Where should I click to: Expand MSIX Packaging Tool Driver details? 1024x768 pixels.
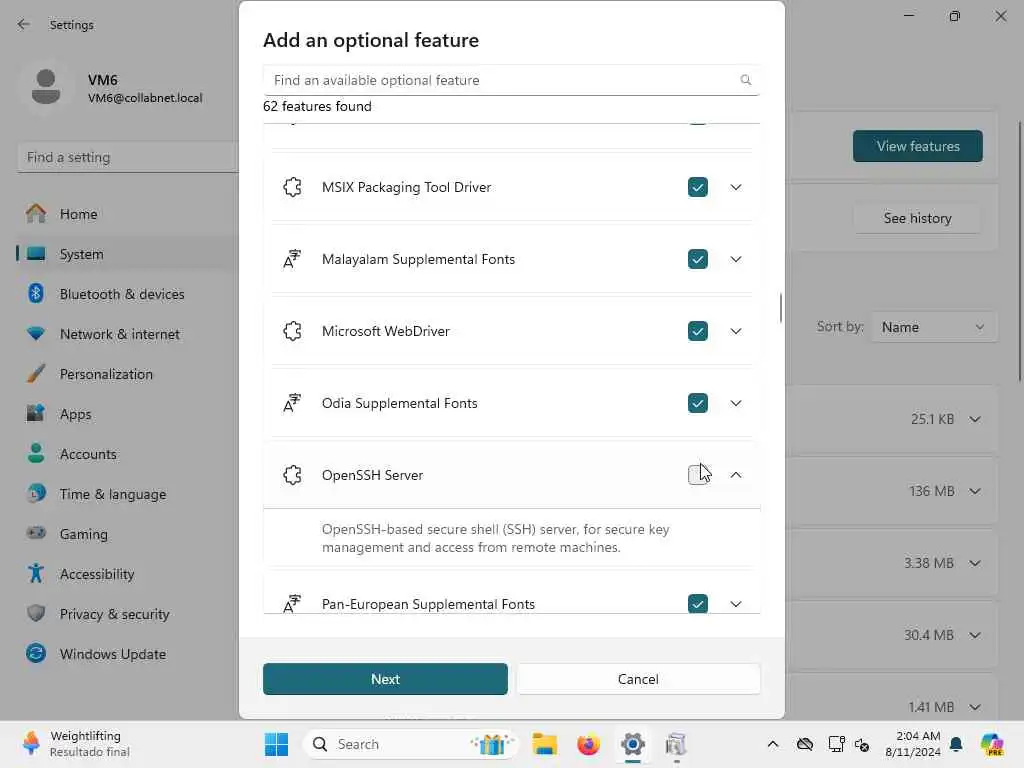[x=736, y=187]
